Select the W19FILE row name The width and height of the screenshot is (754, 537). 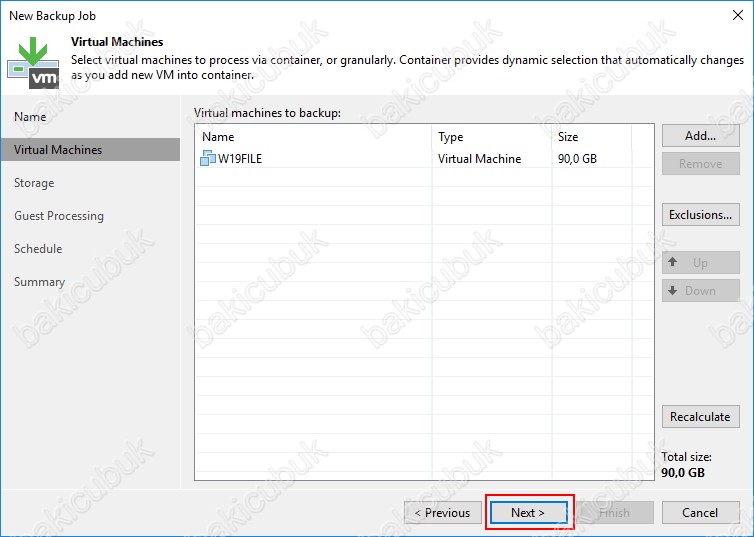click(239, 159)
